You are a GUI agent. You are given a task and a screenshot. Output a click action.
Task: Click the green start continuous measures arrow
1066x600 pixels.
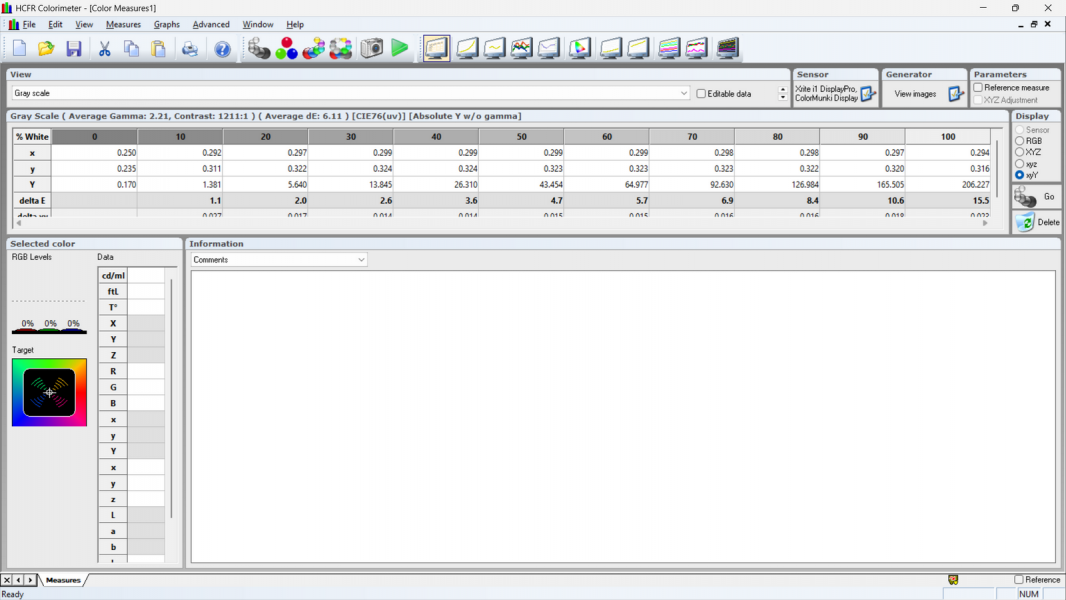pos(400,48)
